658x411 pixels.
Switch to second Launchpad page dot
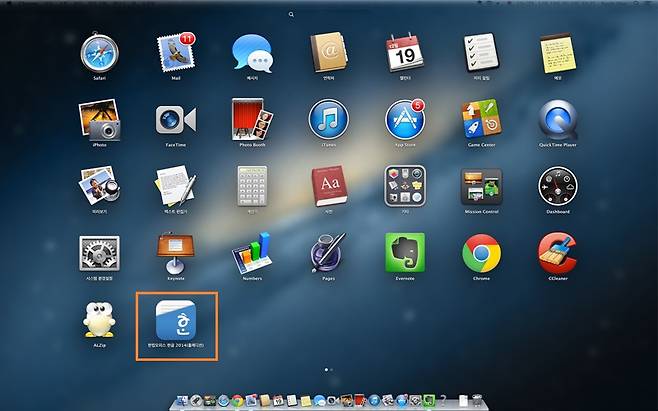click(332, 370)
